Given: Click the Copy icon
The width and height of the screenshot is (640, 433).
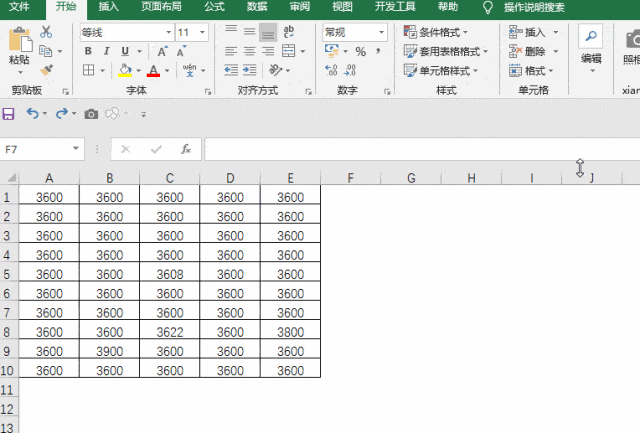Looking at the screenshot, I should 46,51.
